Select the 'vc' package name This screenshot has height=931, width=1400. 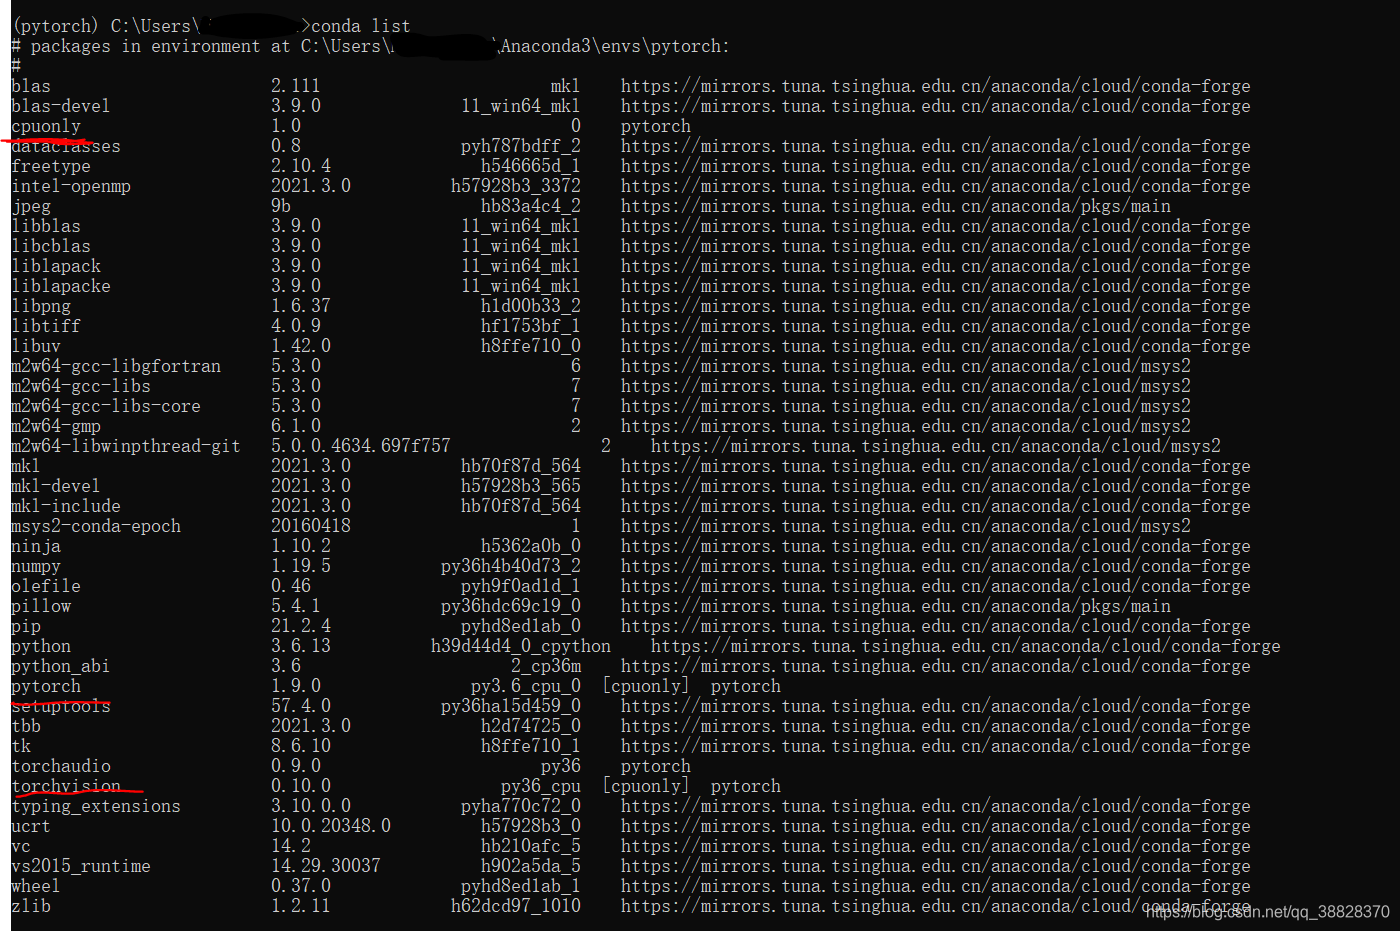[x=21, y=846]
